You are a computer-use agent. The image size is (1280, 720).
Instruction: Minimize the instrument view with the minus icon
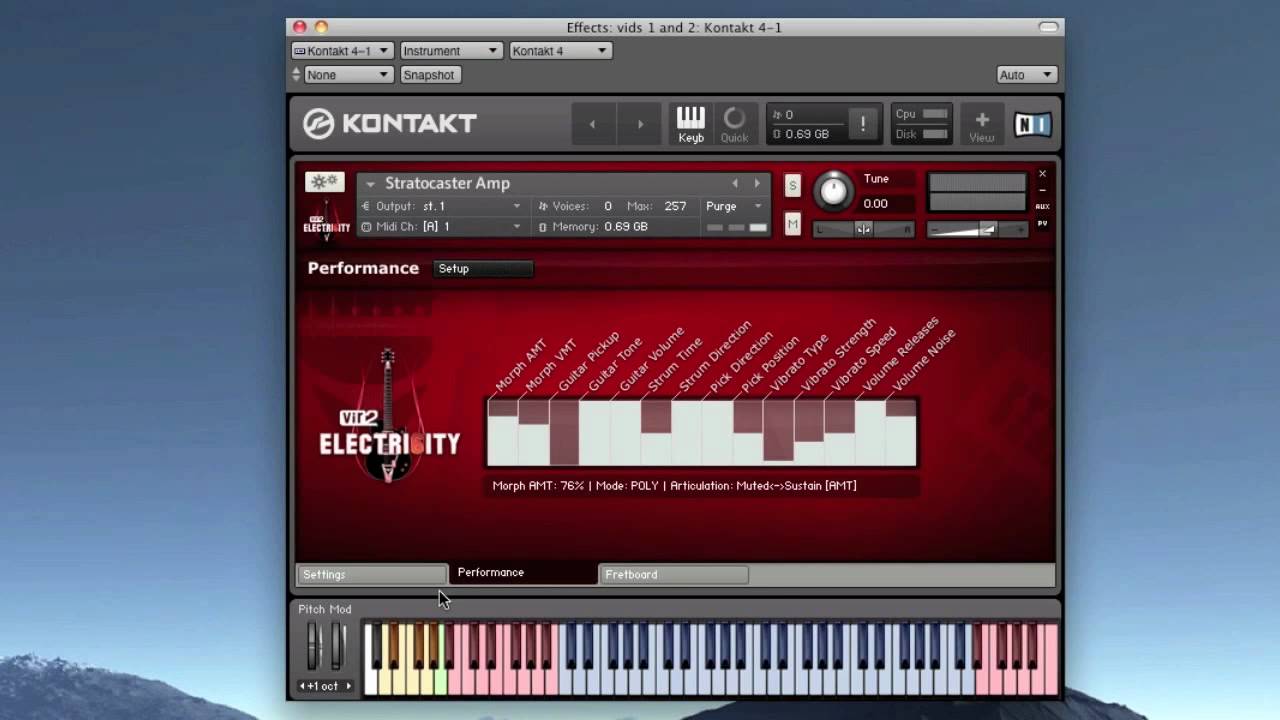pos(1042,190)
